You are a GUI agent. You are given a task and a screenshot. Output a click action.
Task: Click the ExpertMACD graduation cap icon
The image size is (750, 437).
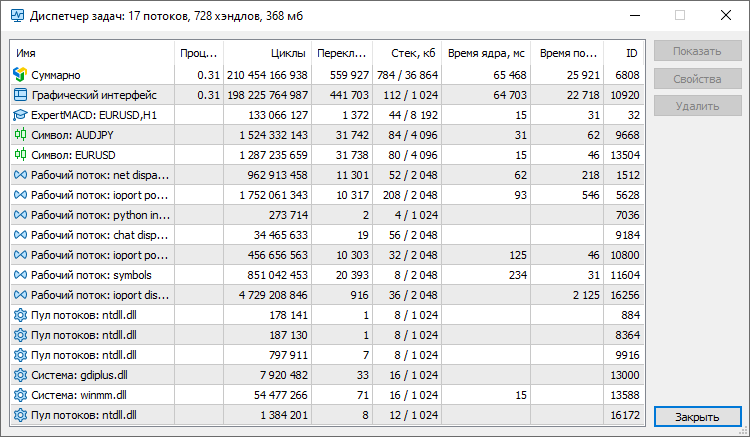click(20, 115)
